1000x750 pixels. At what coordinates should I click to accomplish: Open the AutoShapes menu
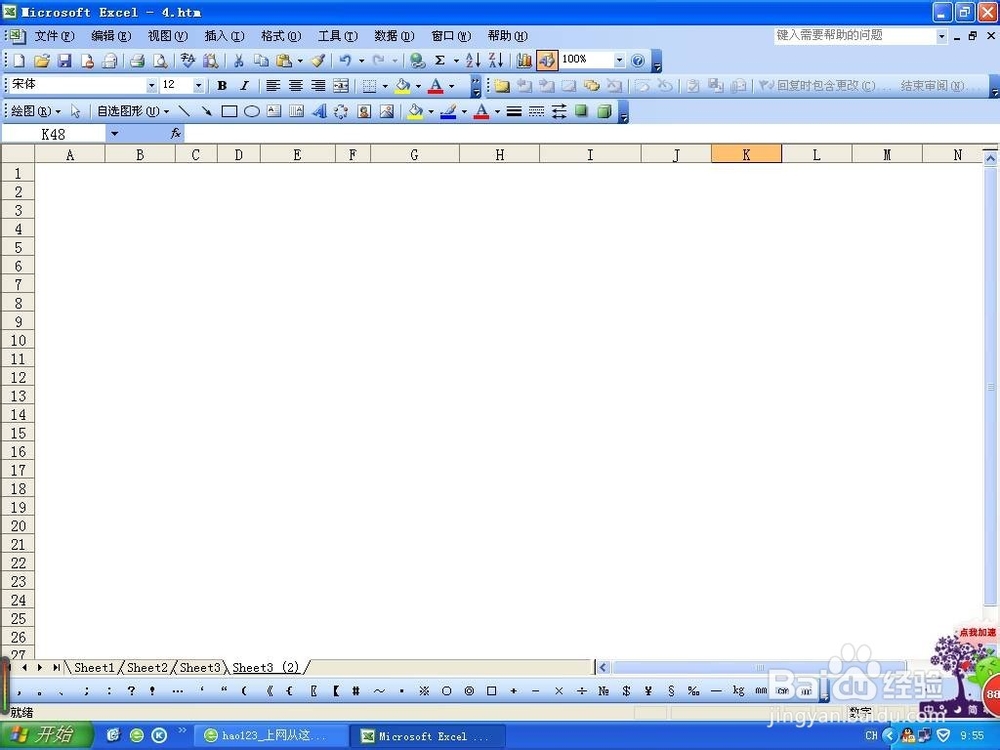coord(133,112)
